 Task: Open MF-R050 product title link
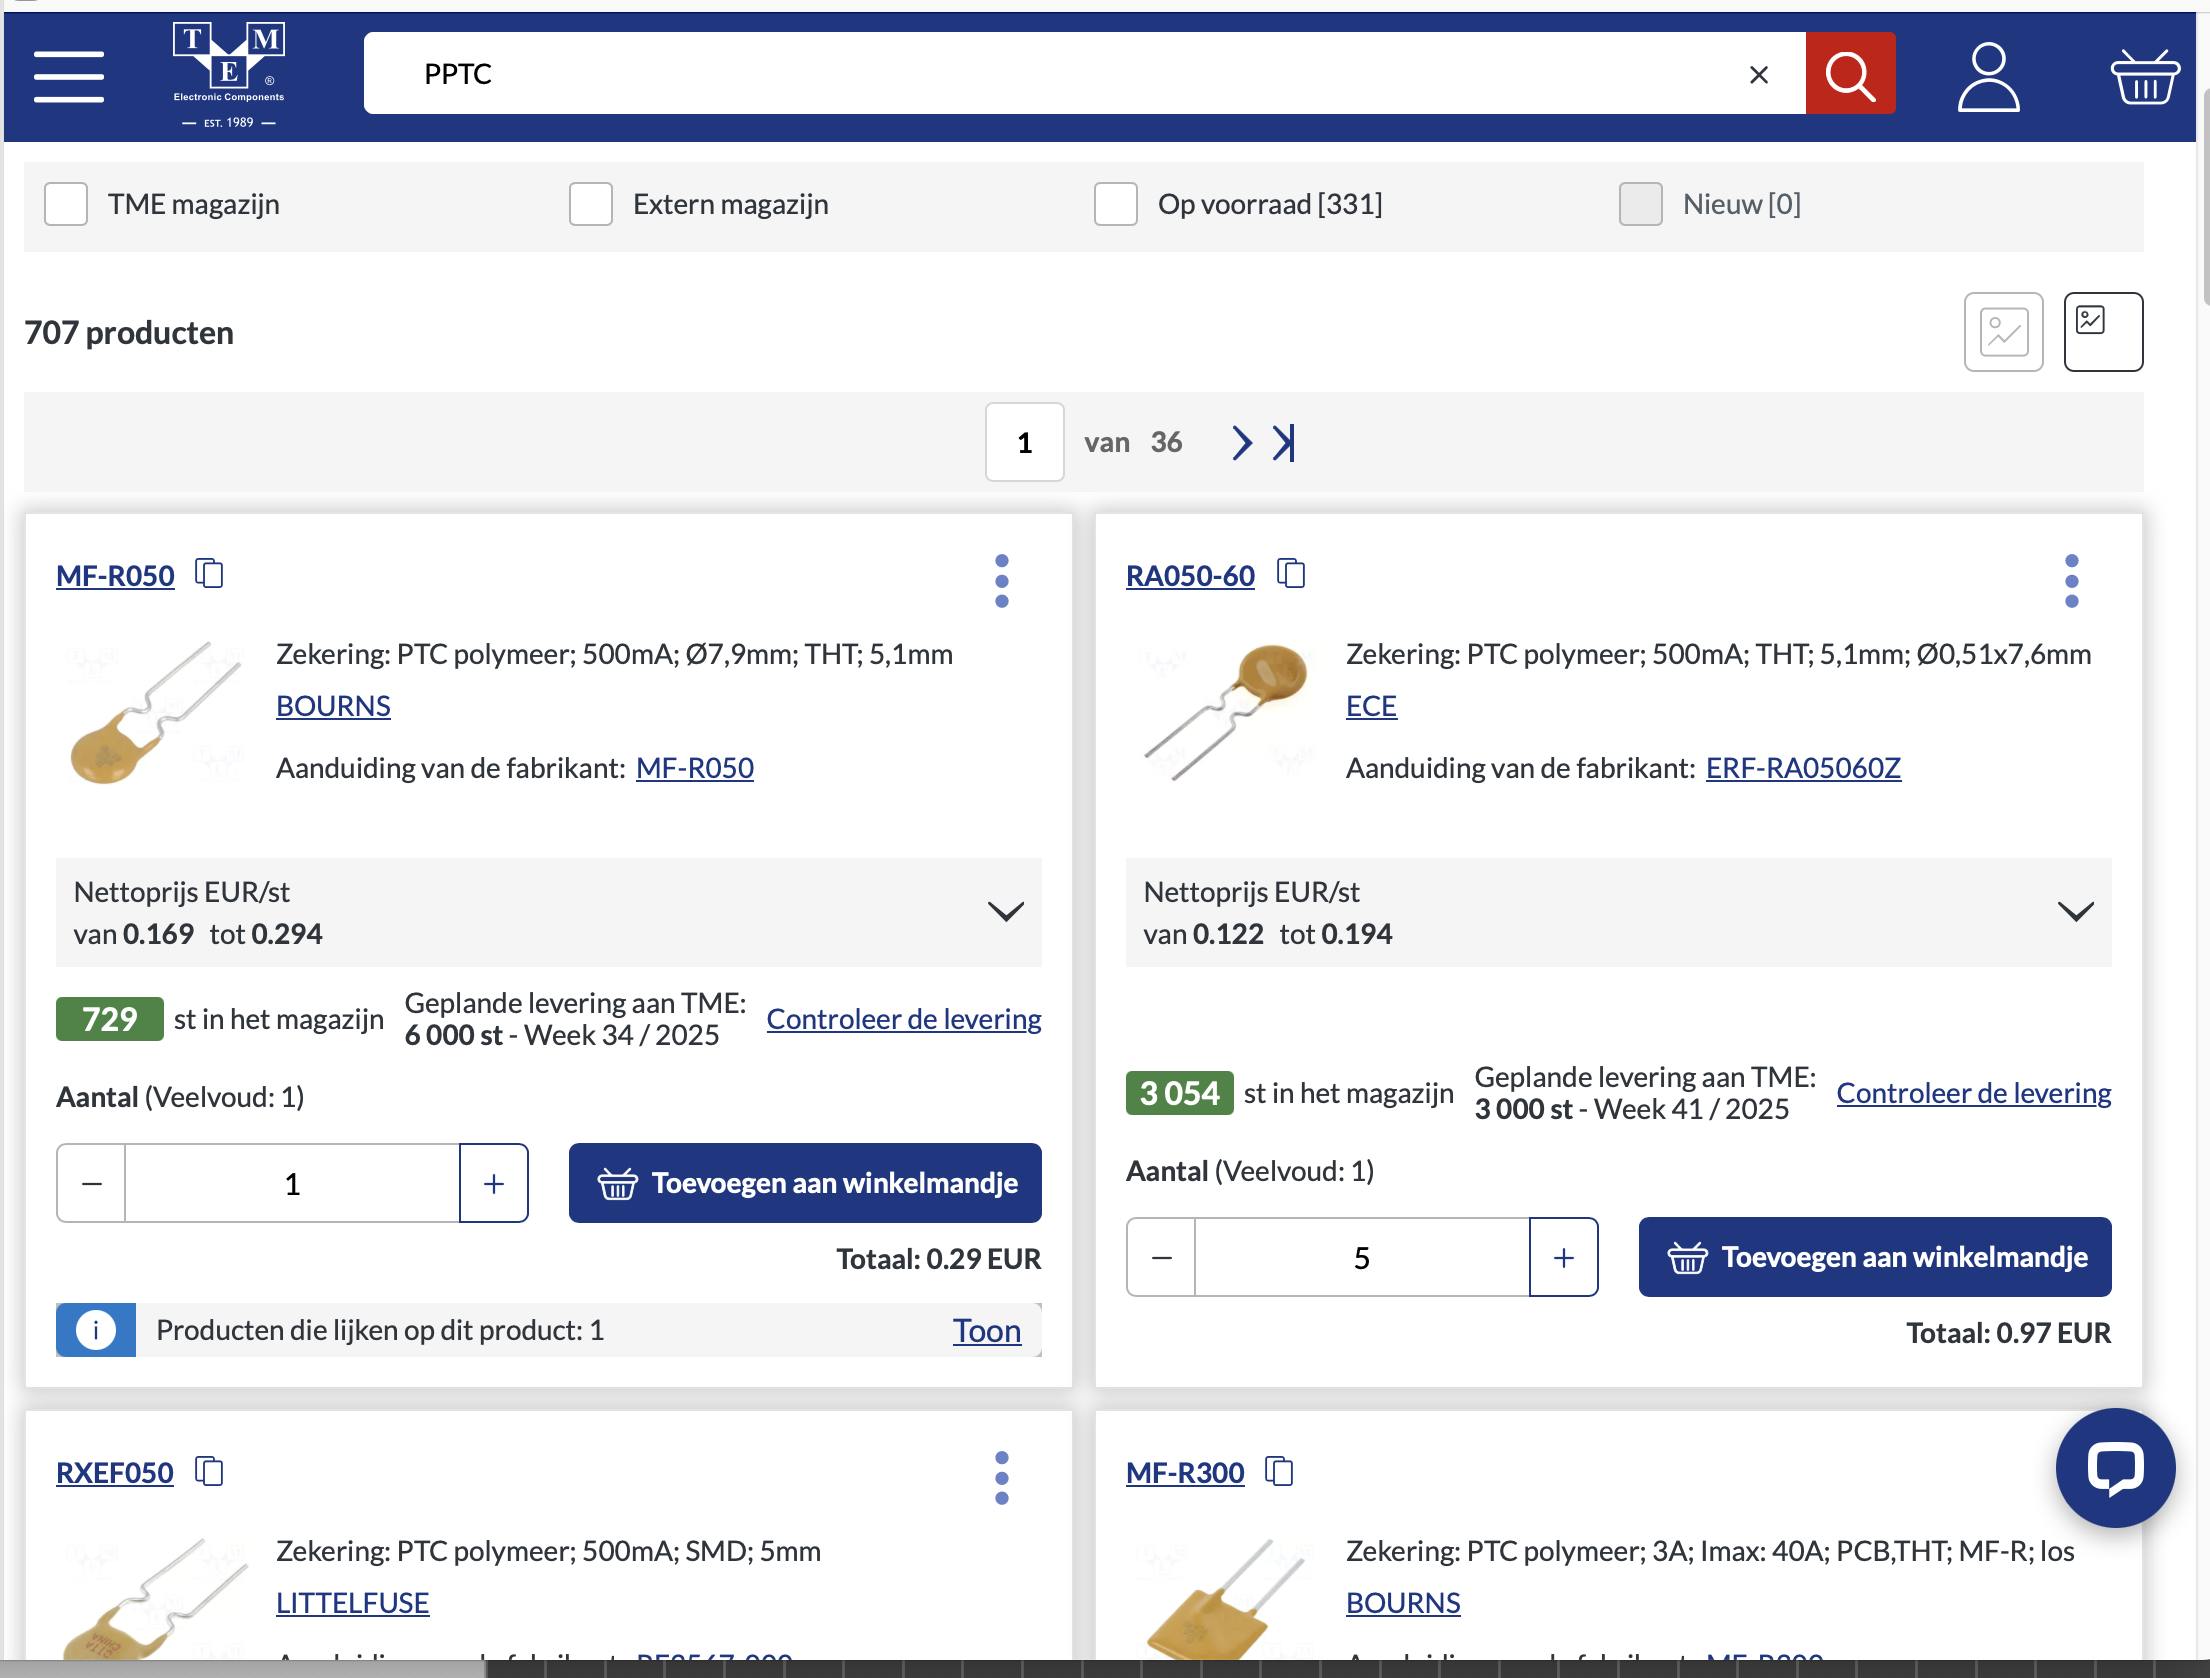(x=115, y=575)
